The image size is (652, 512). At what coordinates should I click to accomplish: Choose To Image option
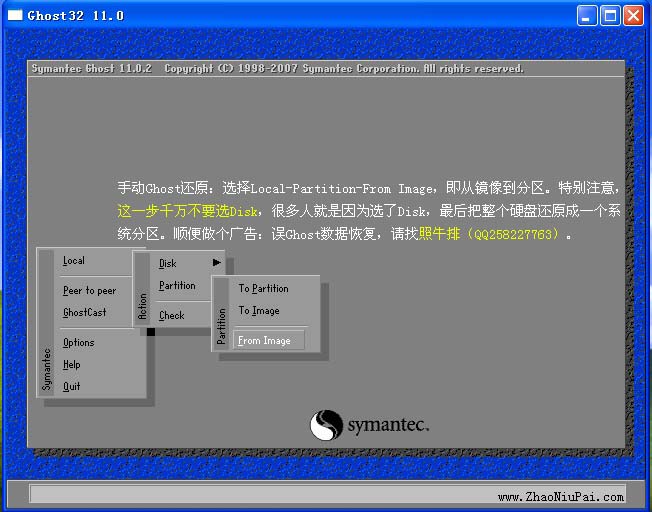tap(259, 311)
